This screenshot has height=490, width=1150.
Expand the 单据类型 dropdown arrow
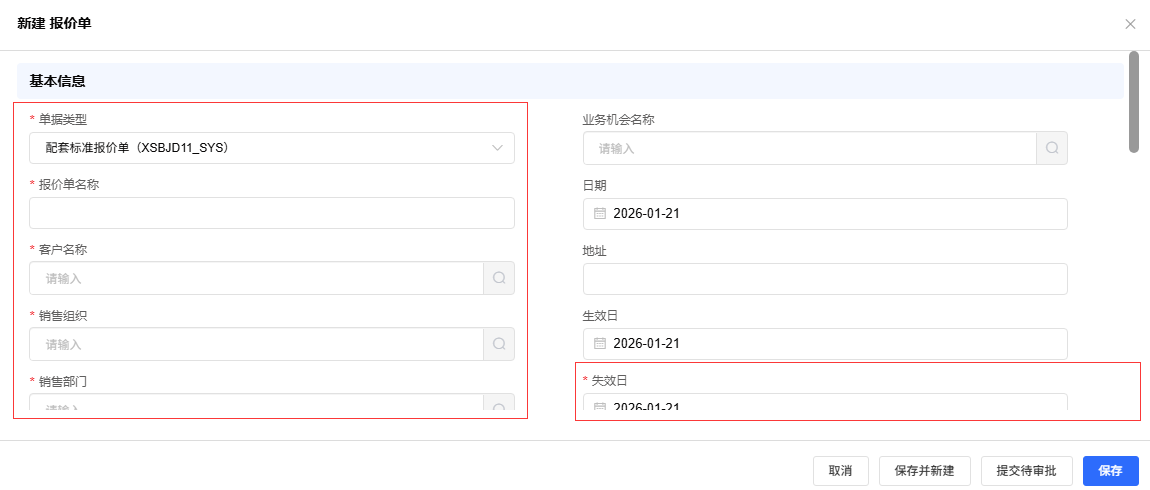pos(498,148)
